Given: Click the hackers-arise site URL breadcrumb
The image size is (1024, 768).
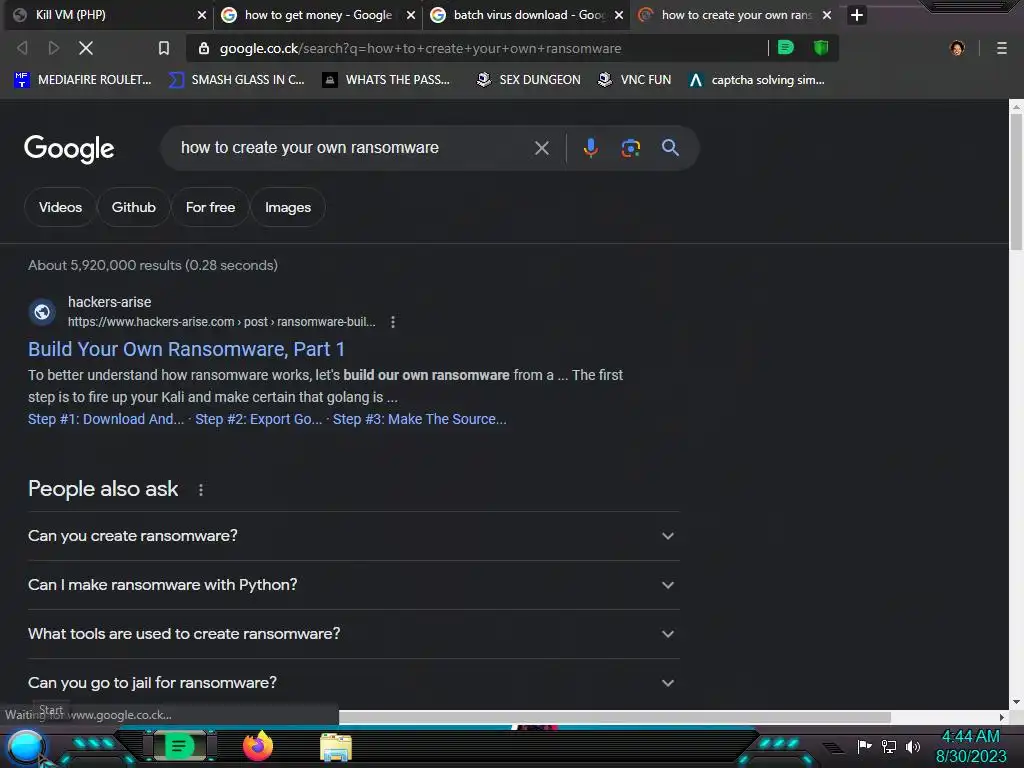Looking at the screenshot, I should (221, 322).
